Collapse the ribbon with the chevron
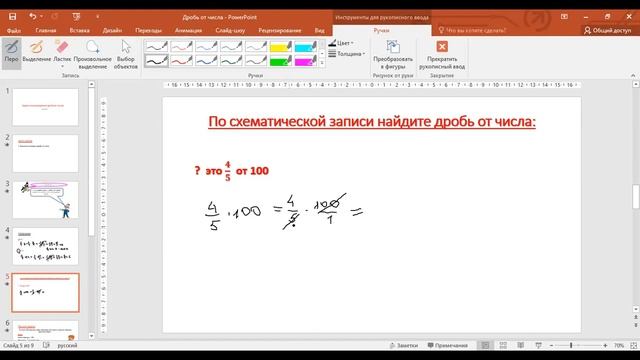Screen dimensions: 640x360 (633, 76)
